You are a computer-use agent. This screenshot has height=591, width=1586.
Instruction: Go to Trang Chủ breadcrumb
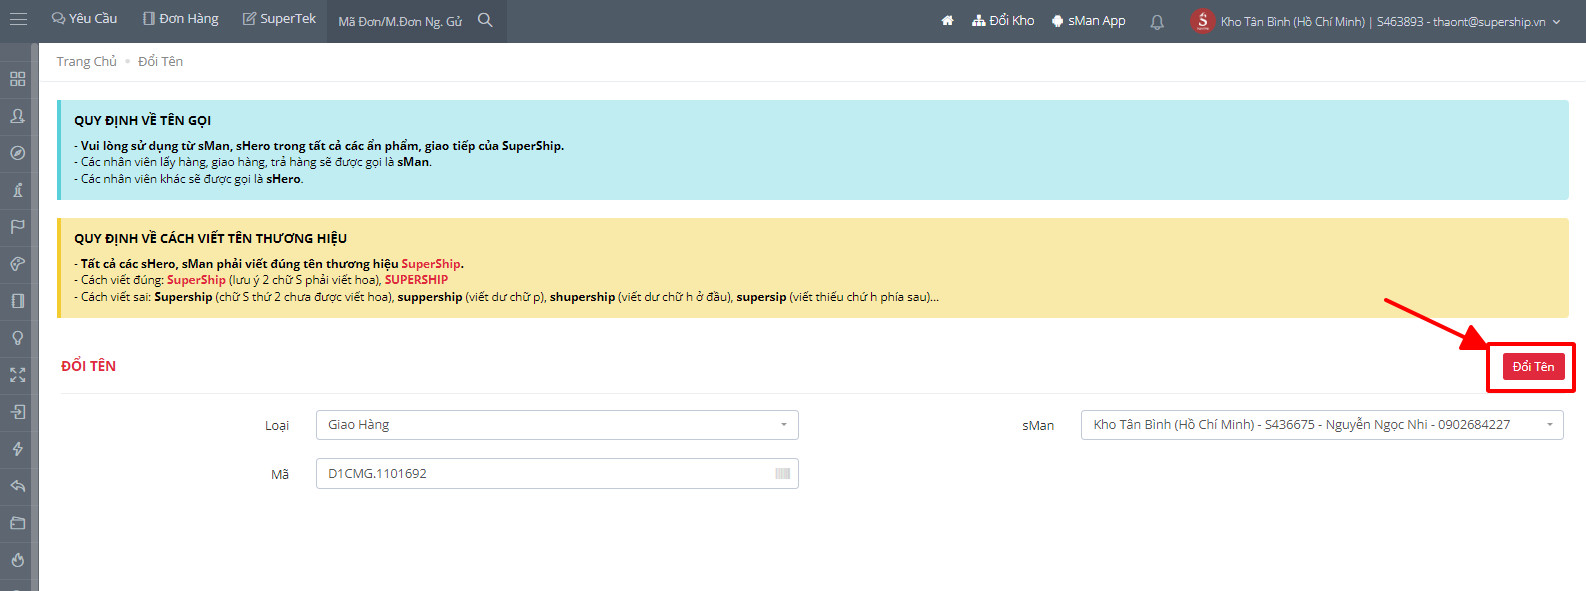[x=87, y=62]
